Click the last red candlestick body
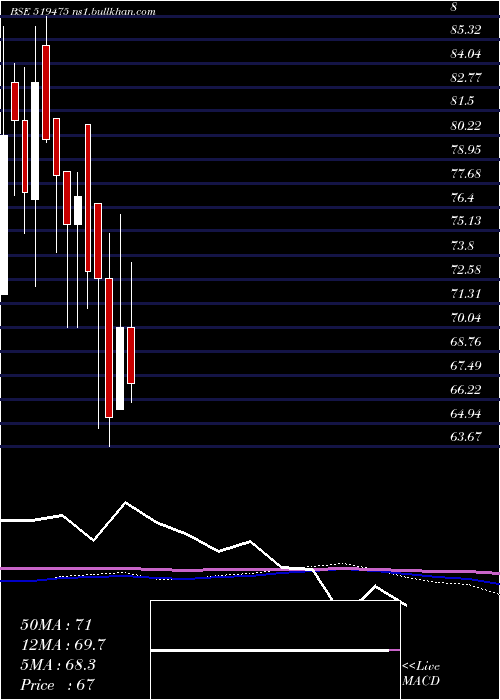 click(x=131, y=355)
